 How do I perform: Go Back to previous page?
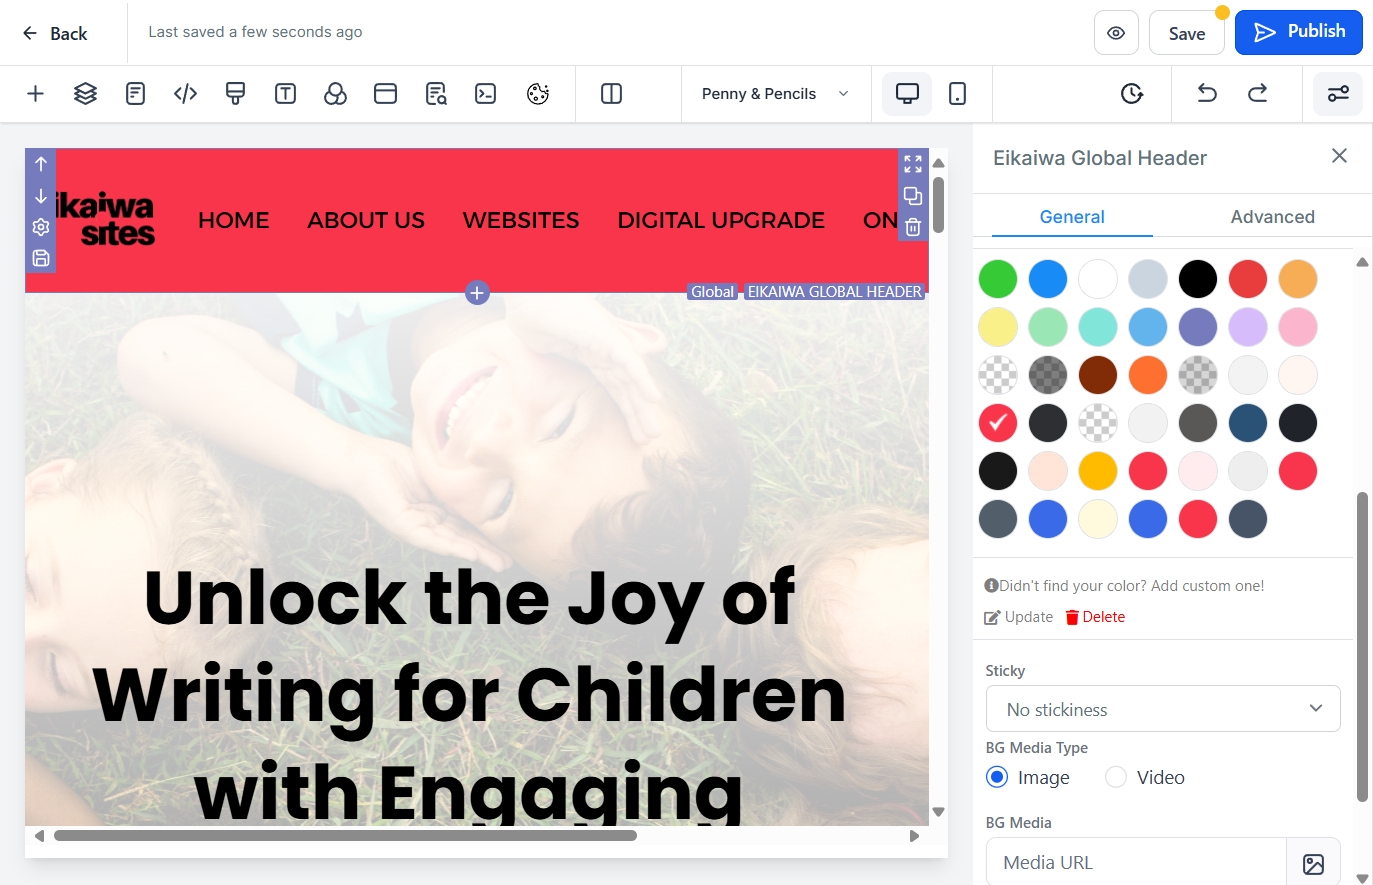coord(55,33)
